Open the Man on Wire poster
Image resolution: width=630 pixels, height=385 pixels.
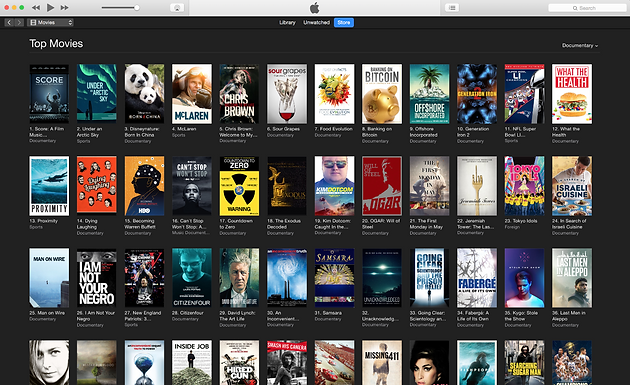pos(49,278)
